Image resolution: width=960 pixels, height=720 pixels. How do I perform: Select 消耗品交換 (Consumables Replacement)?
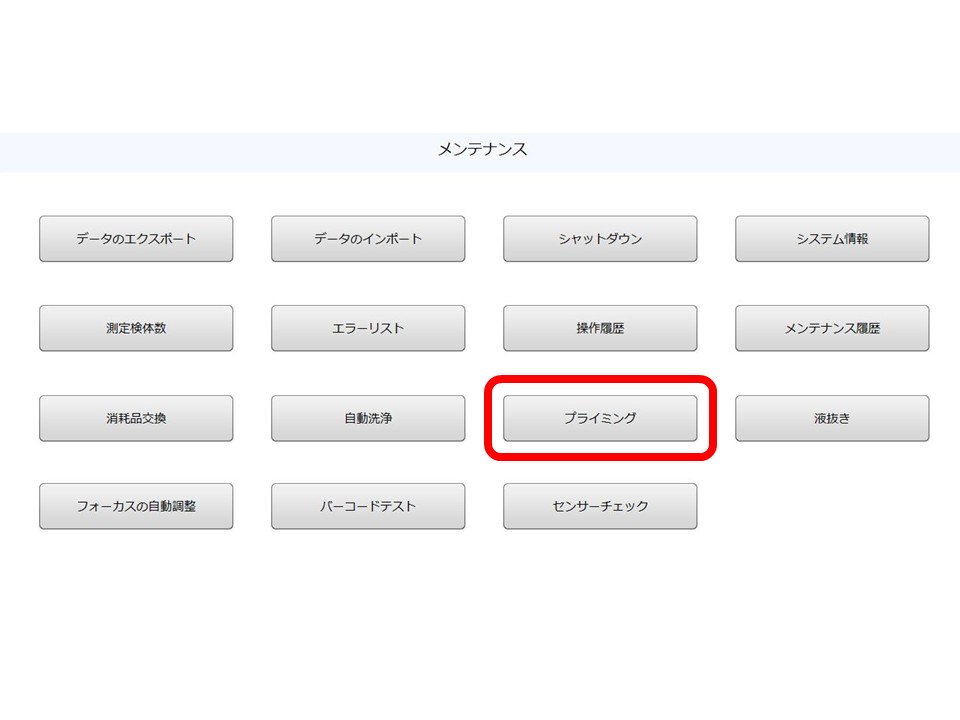[135, 417]
